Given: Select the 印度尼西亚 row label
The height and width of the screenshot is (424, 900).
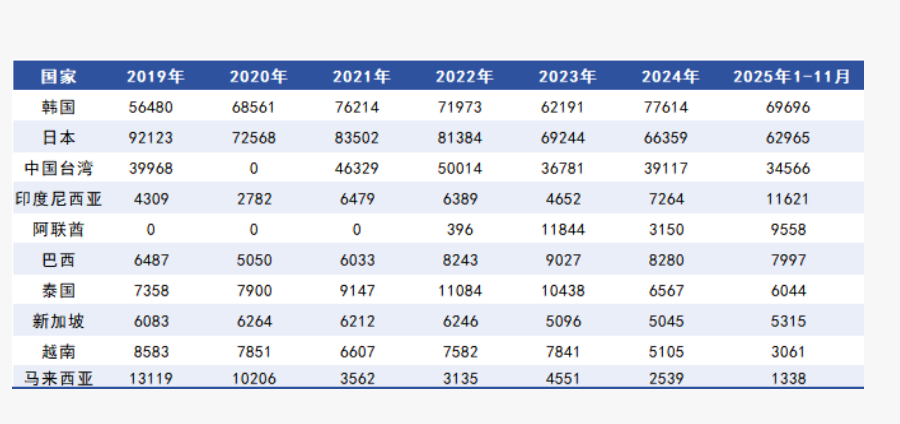Looking at the screenshot, I should tap(58, 199).
